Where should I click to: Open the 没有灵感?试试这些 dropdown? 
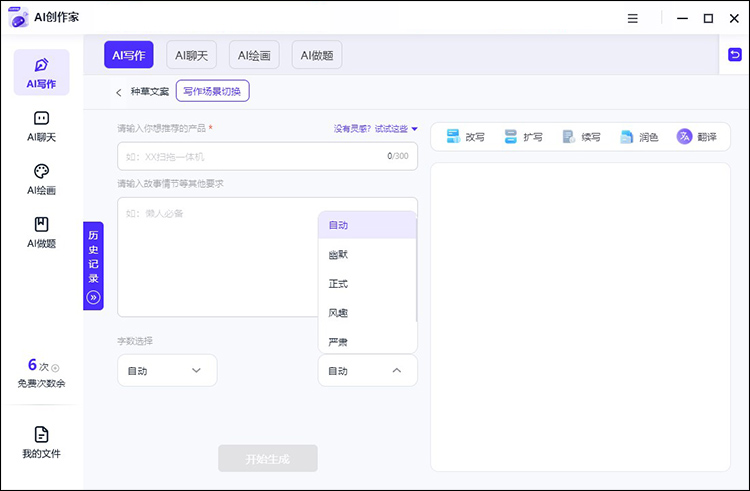[x=375, y=129]
